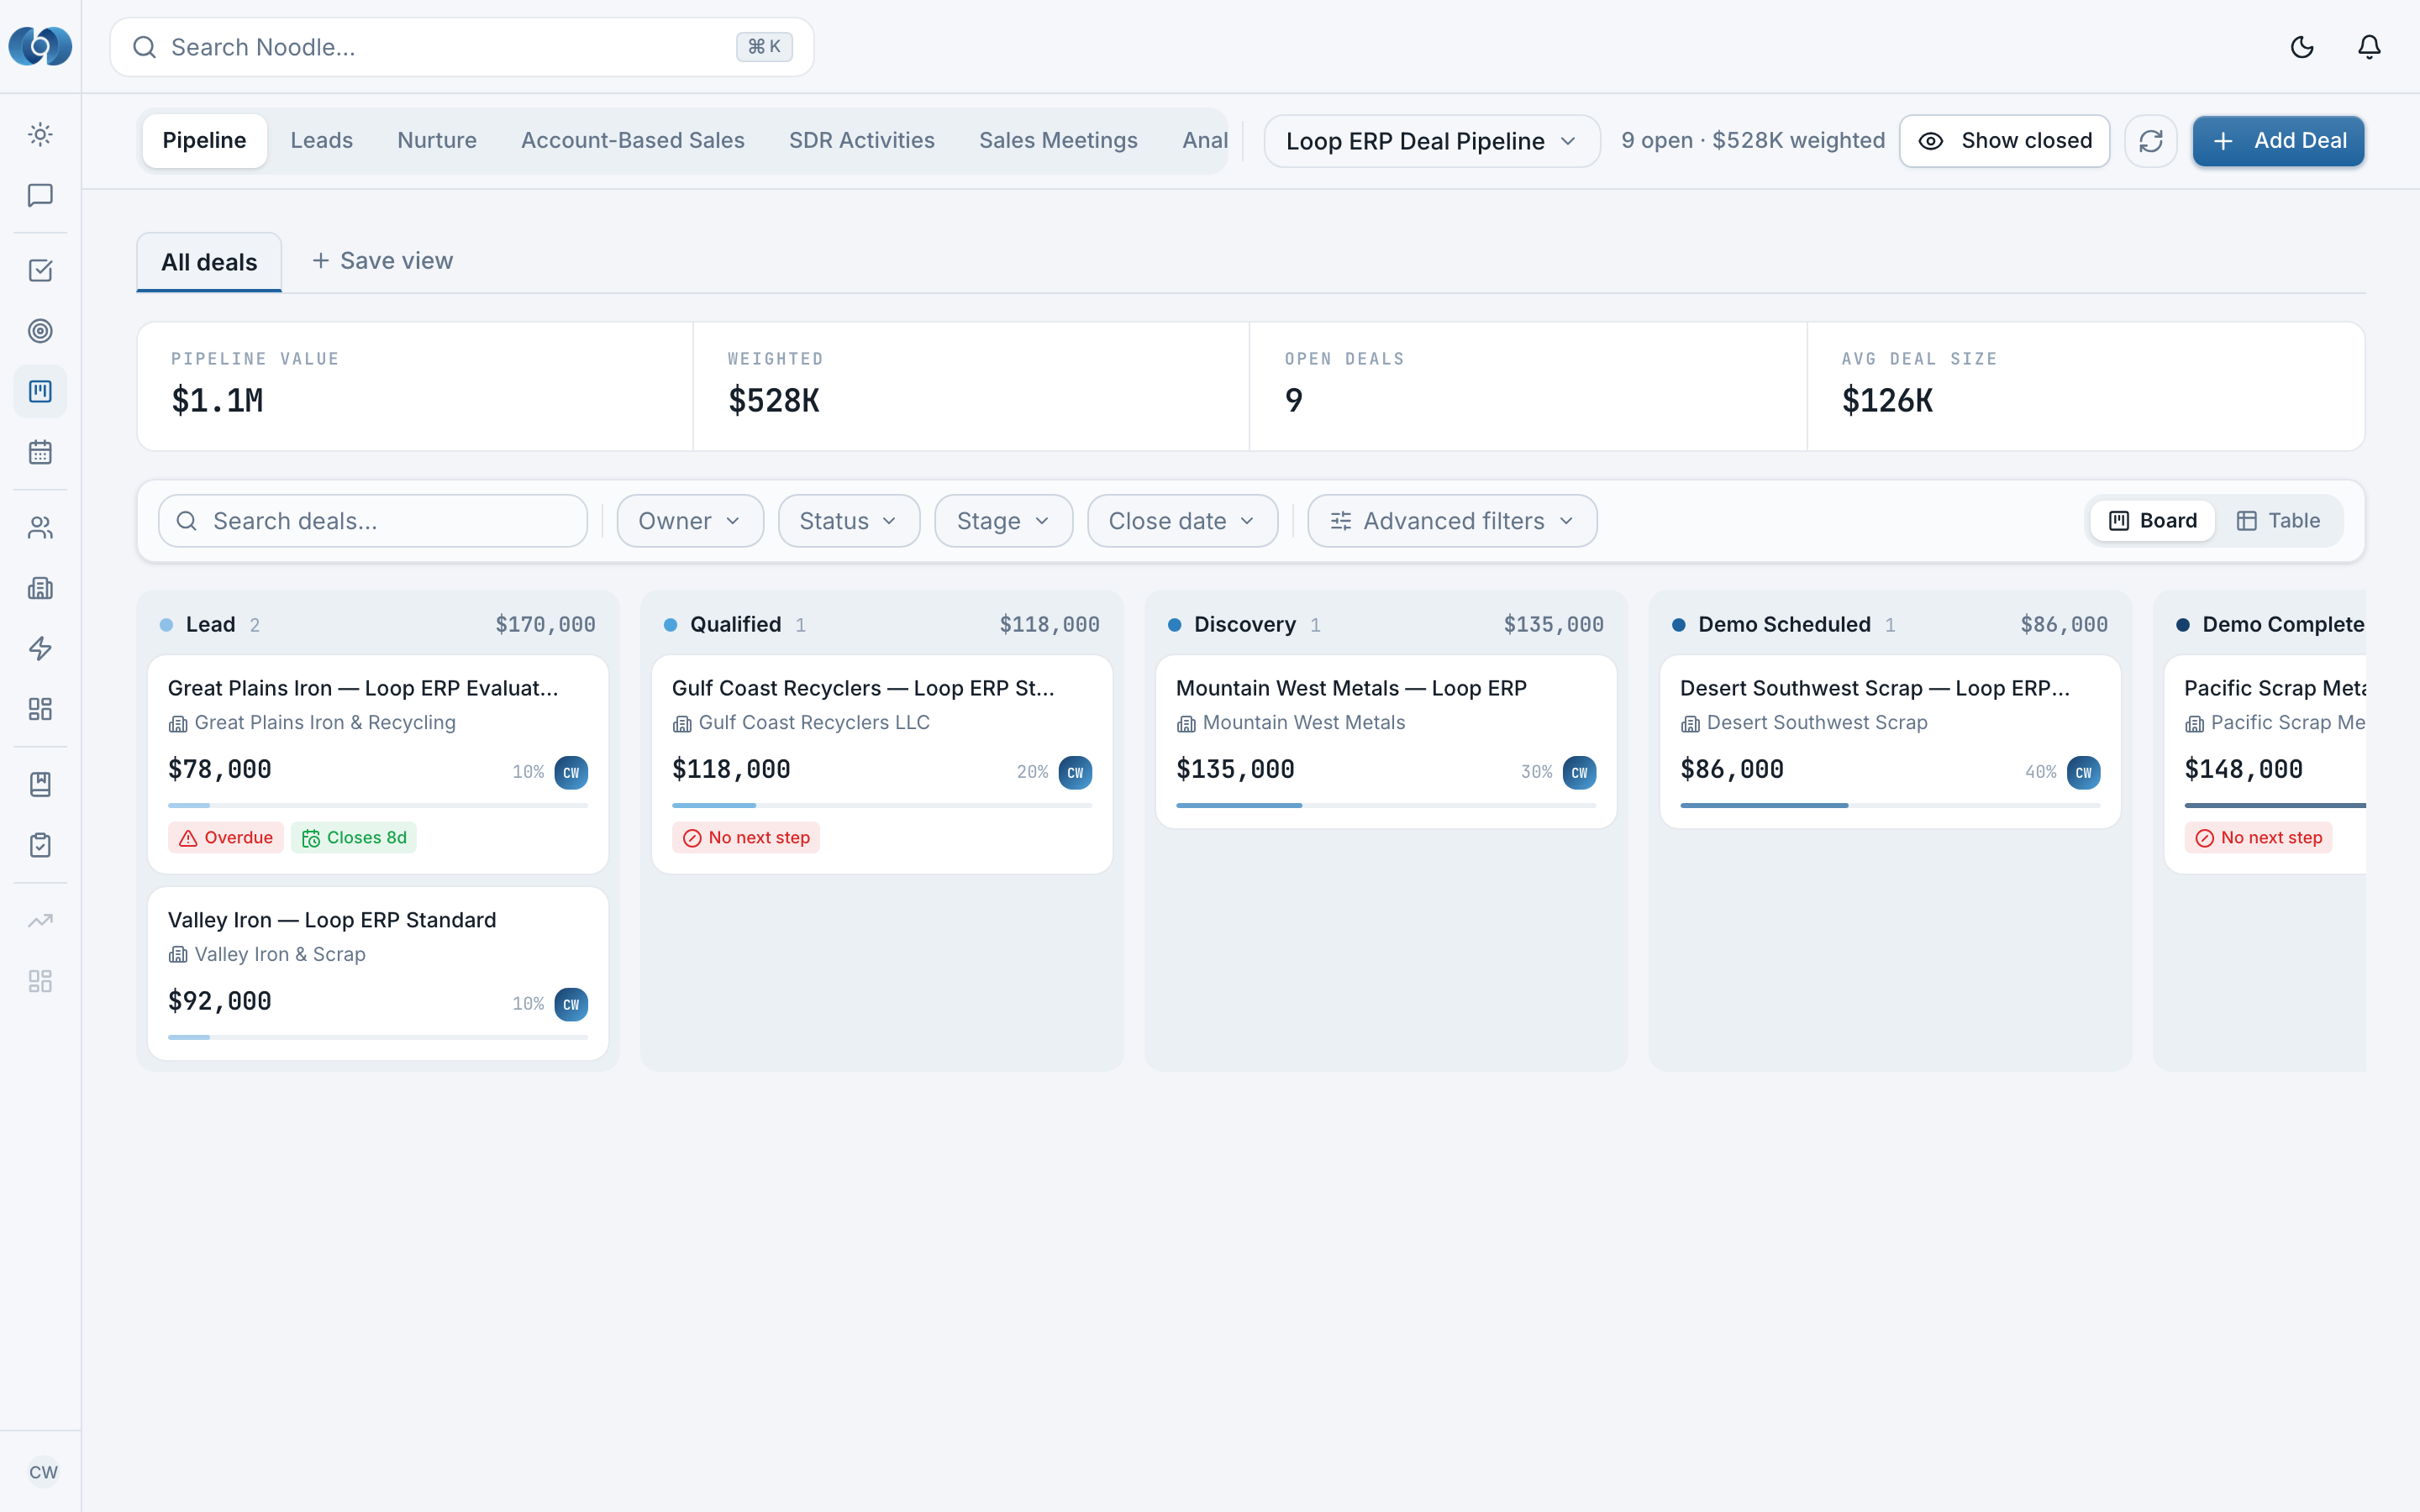Expand the Close date filter
The image size is (2420, 1512).
(x=1182, y=521)
